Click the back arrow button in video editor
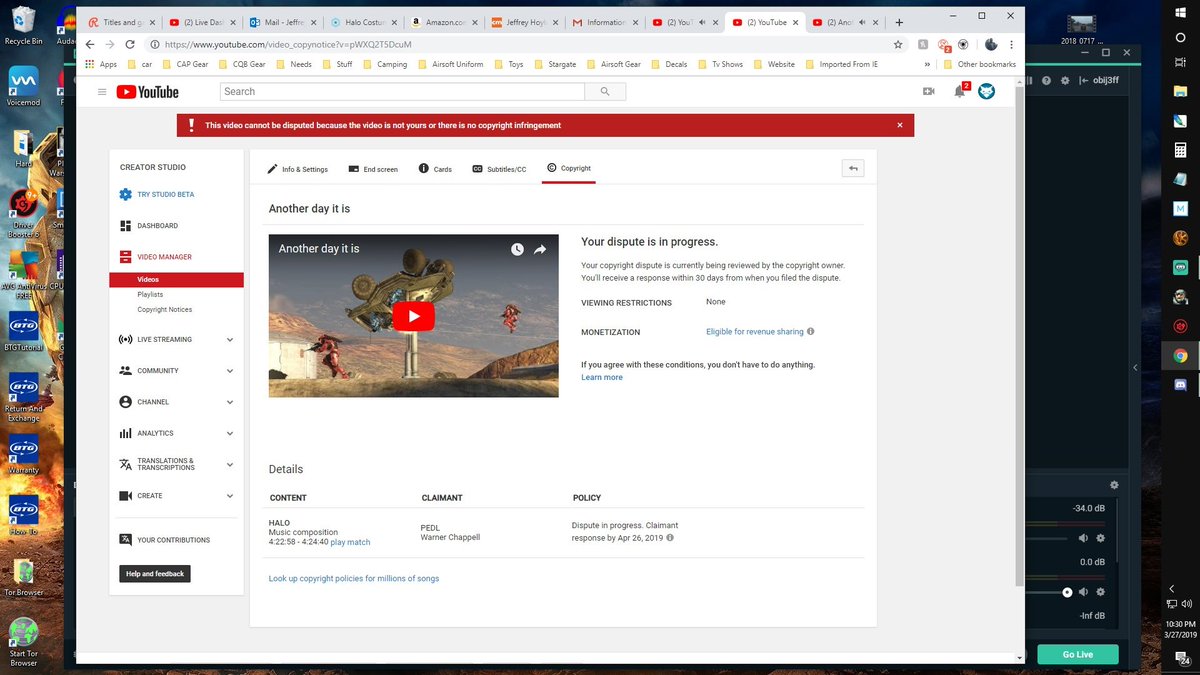This screenshot has width=1200, height=675. pos(852,169)
